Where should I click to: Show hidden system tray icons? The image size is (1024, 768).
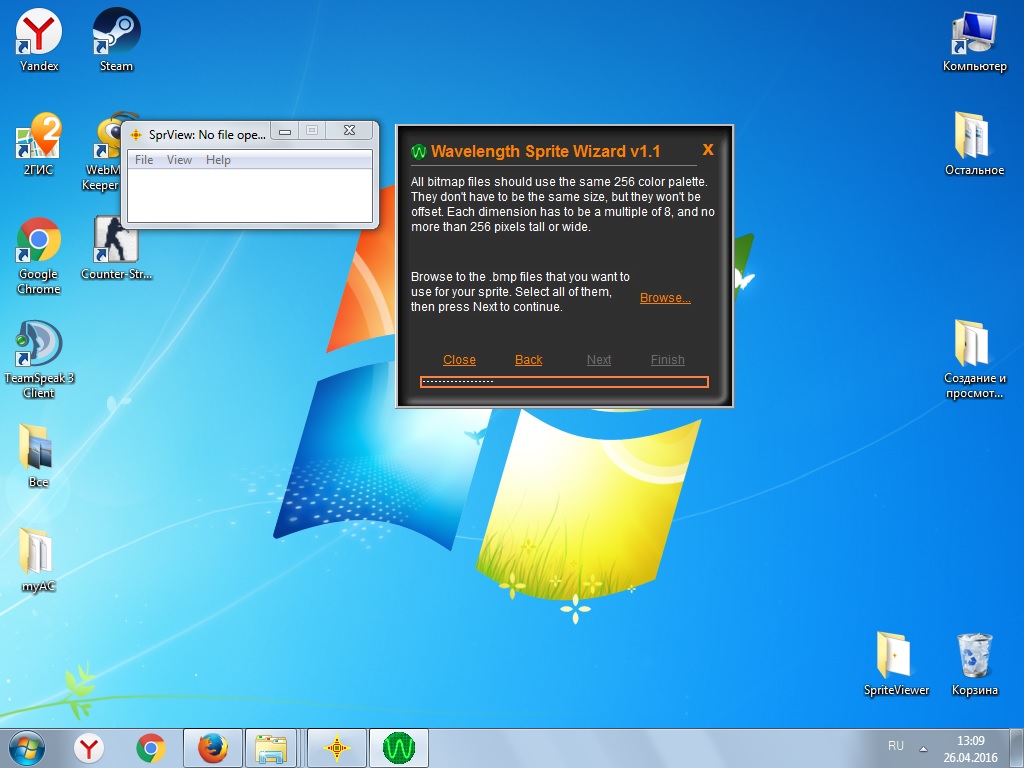click(923, 748)
